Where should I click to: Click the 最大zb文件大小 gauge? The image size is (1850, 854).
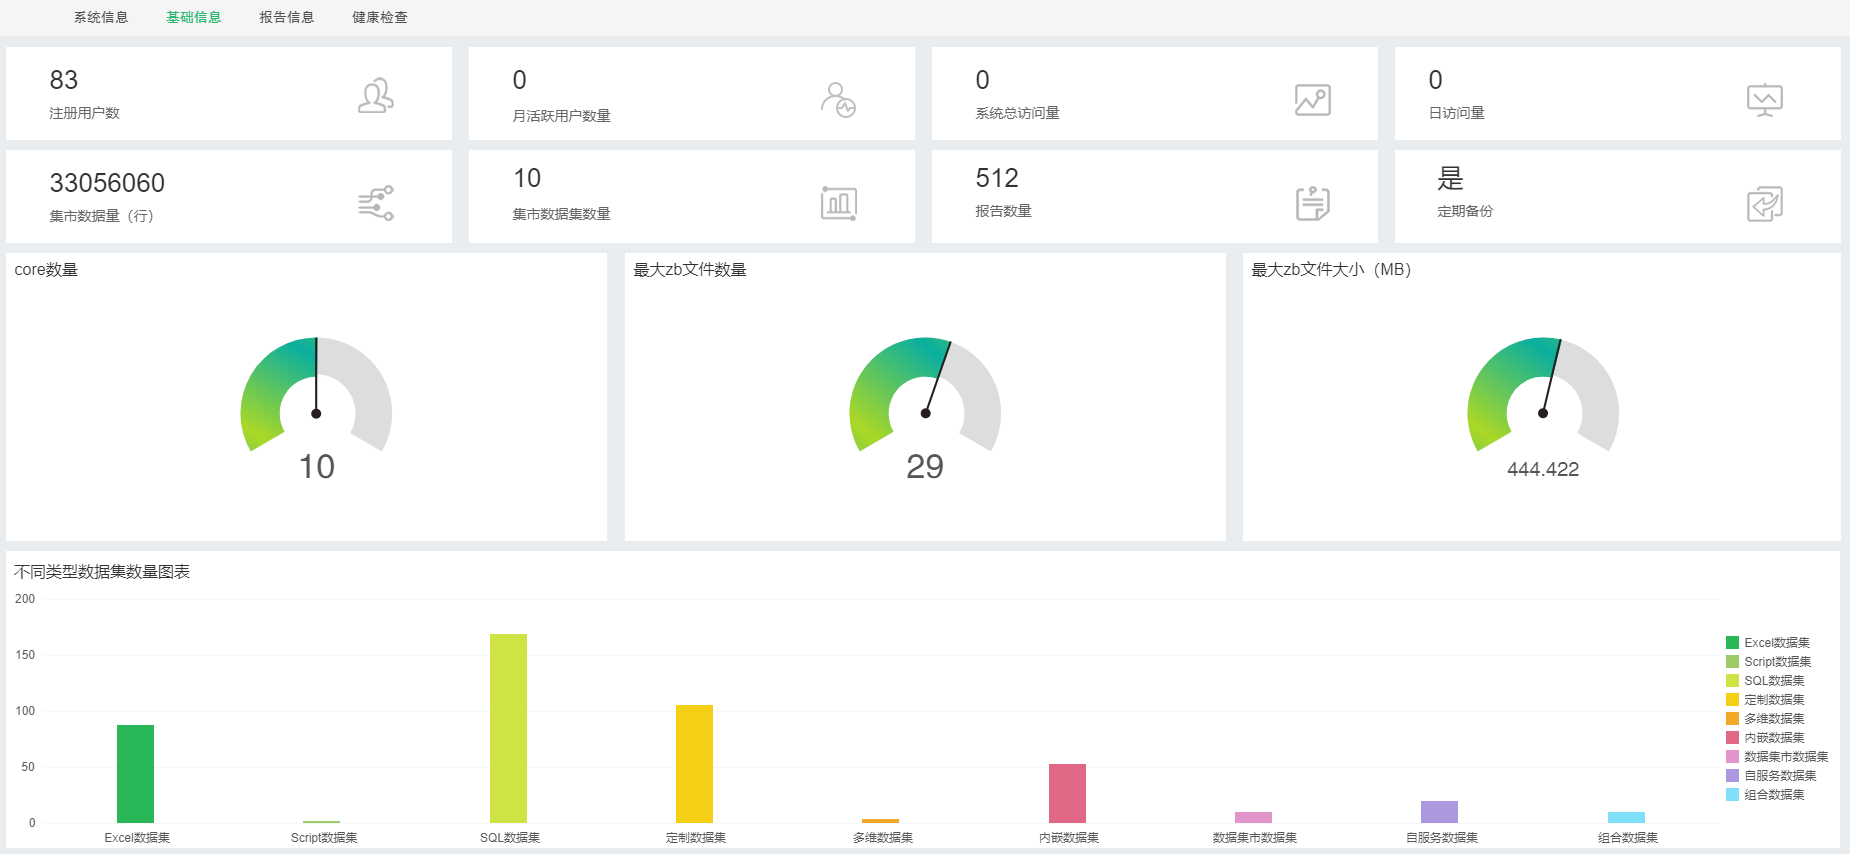[x=1543, y=395]
